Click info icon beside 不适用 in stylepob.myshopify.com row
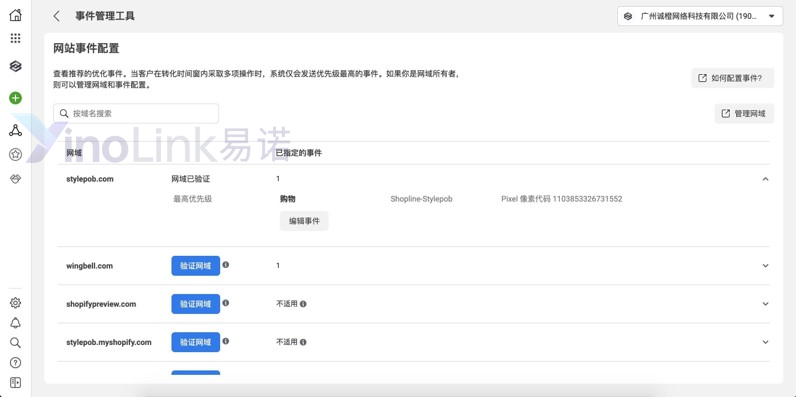Screen dimensions: 796x397 pyautogui.click(x=303, y=342)
